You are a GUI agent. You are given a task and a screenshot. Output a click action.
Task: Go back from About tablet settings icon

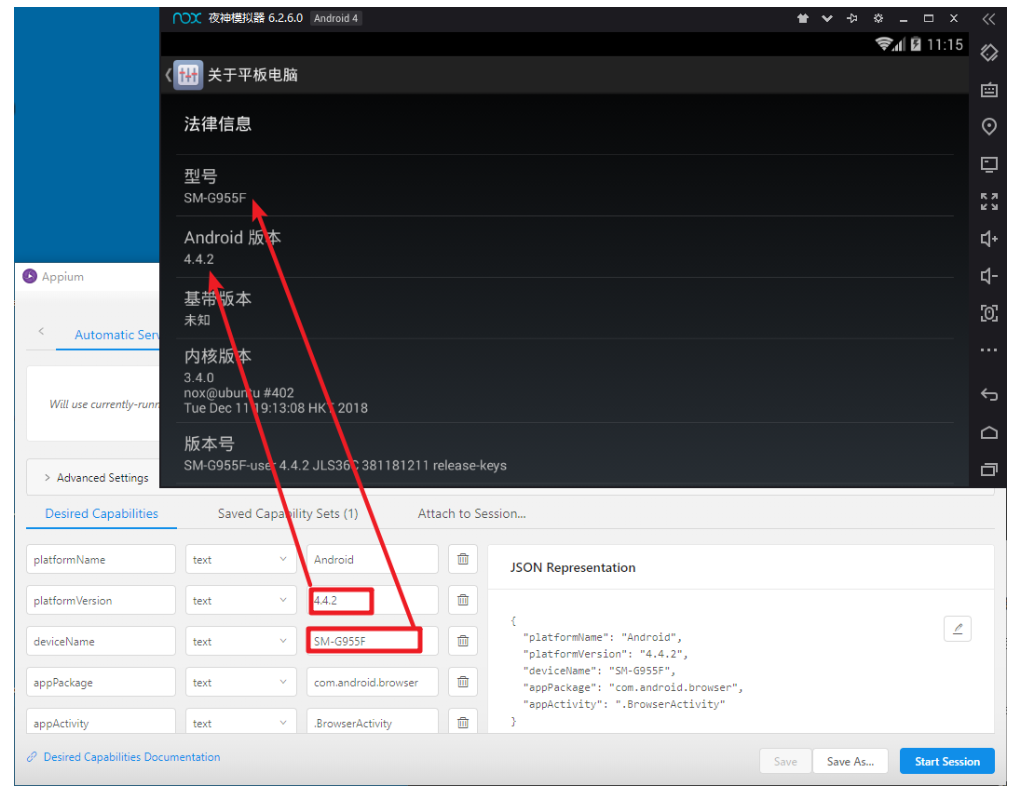coord(184,75)
